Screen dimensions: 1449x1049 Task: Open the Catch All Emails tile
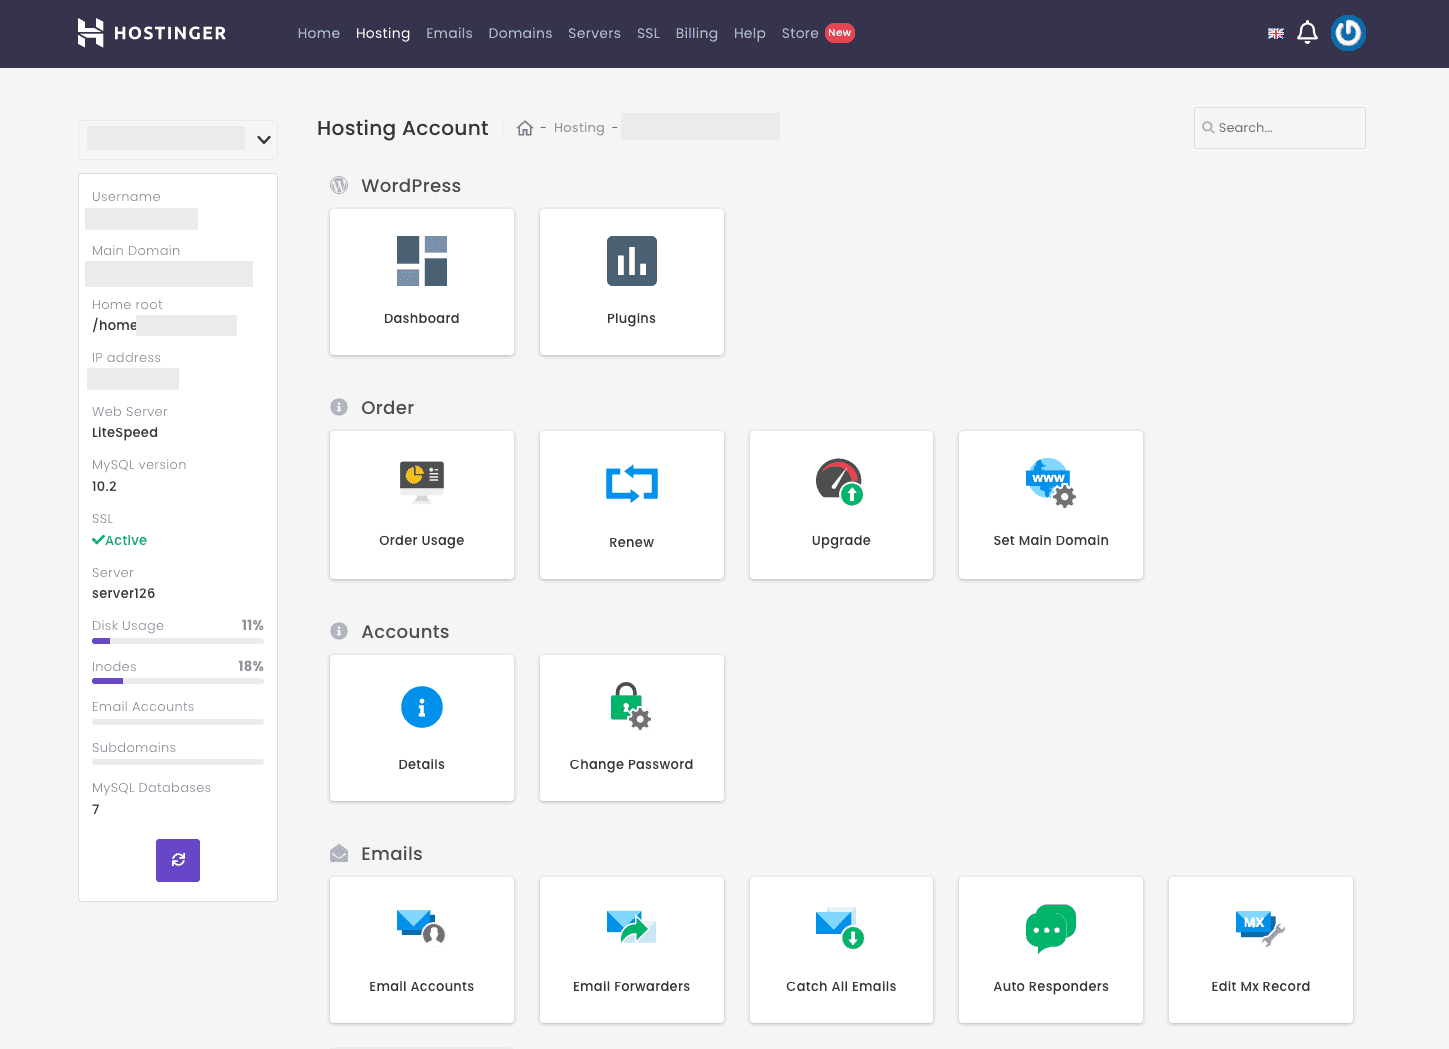(x=841, y=950)
